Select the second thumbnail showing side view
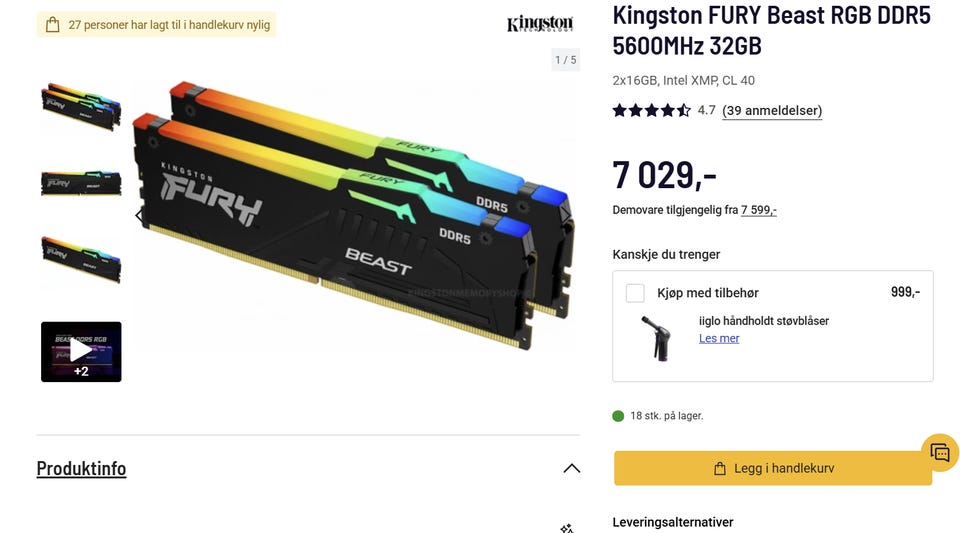This screenshot has width=960, height=533. point(81,183)
